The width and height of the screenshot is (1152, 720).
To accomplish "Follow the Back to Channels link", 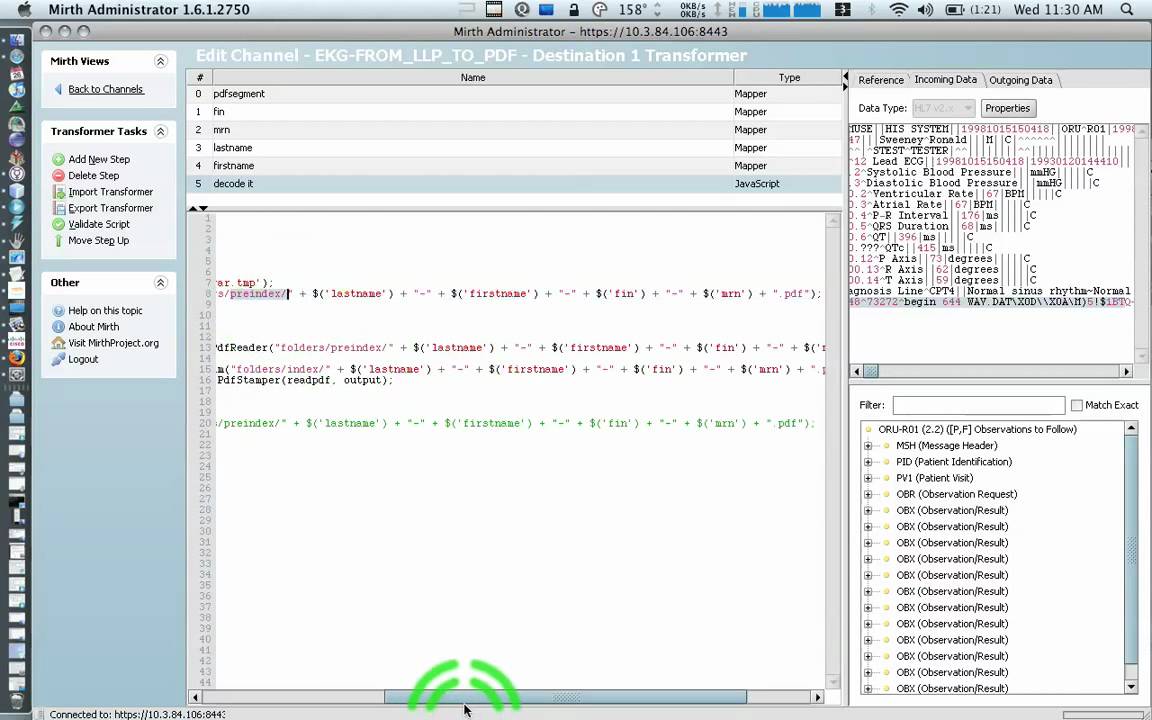I will (106, 89).
